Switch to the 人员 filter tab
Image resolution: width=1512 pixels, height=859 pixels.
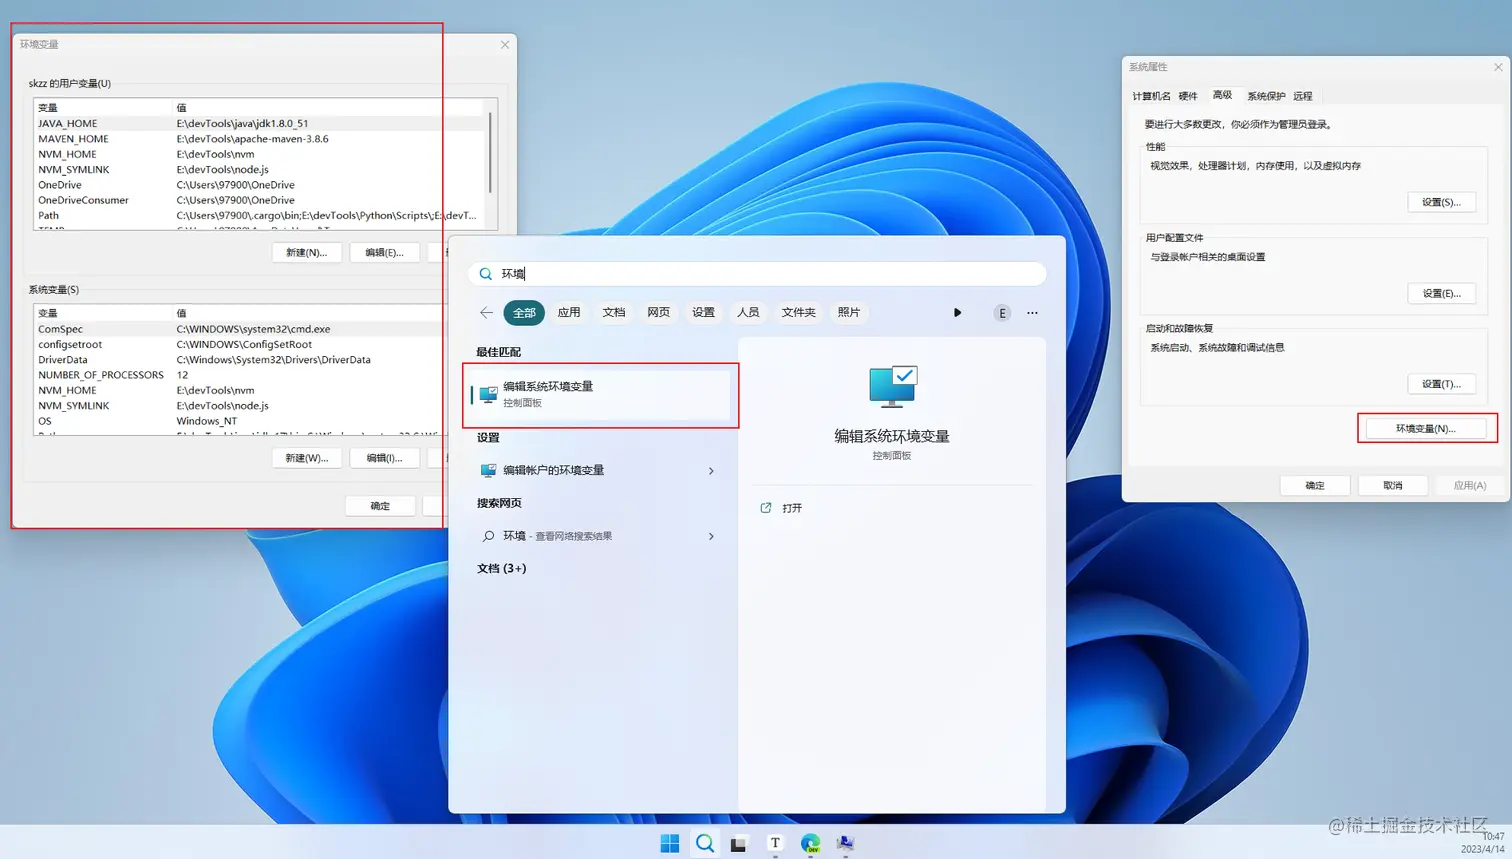pyautogui.click(x=748, y=313)
